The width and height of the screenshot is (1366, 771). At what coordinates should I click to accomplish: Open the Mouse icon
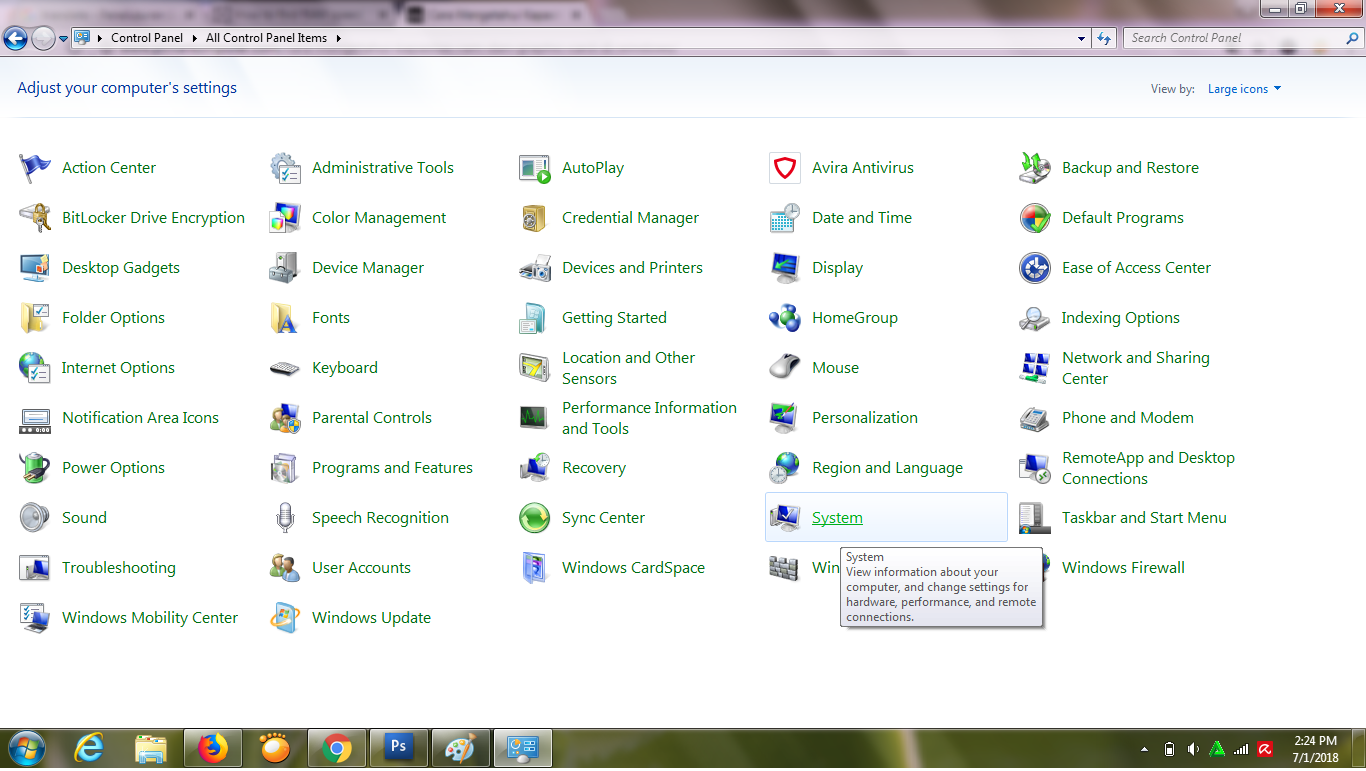pyautogui.click(x=785, y=368)
